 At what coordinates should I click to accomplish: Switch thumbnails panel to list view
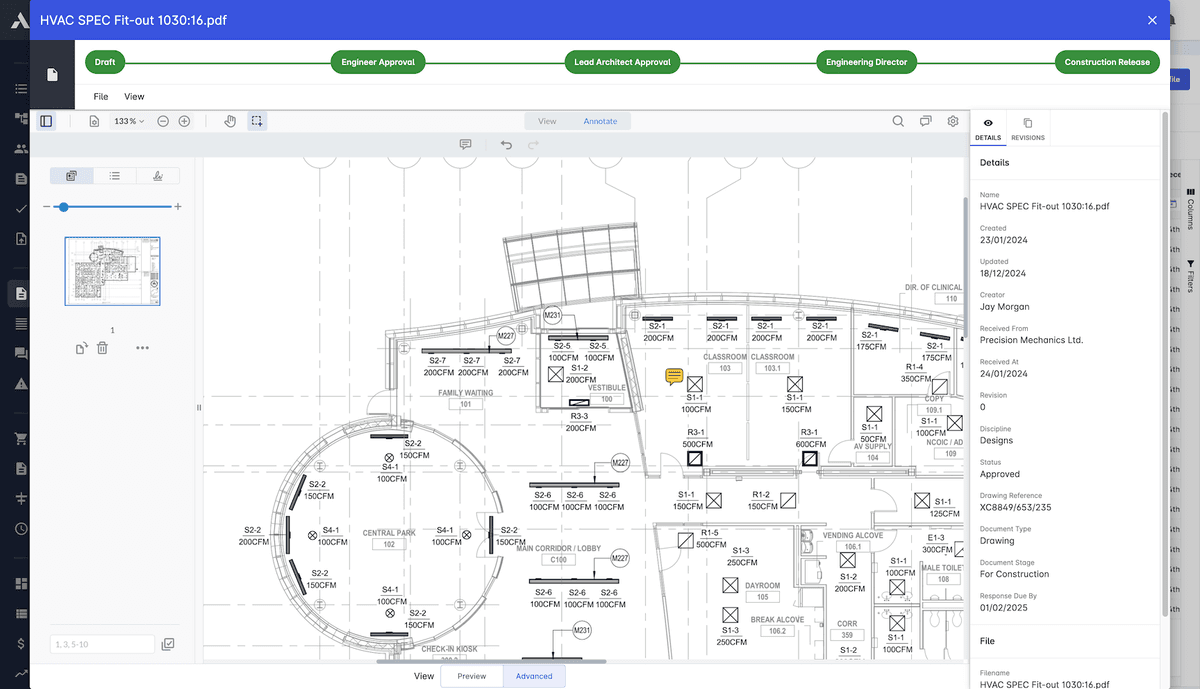[114, 175]
